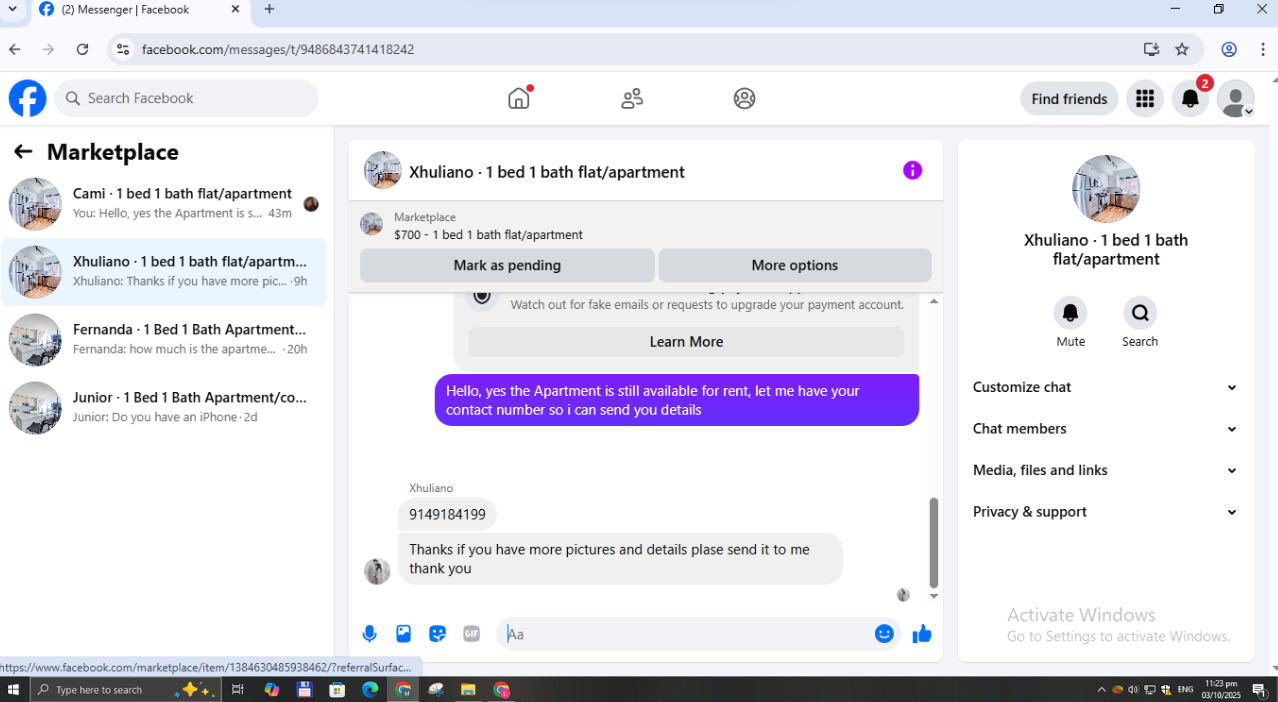Expand Customize chat section

pos(1105,387)
